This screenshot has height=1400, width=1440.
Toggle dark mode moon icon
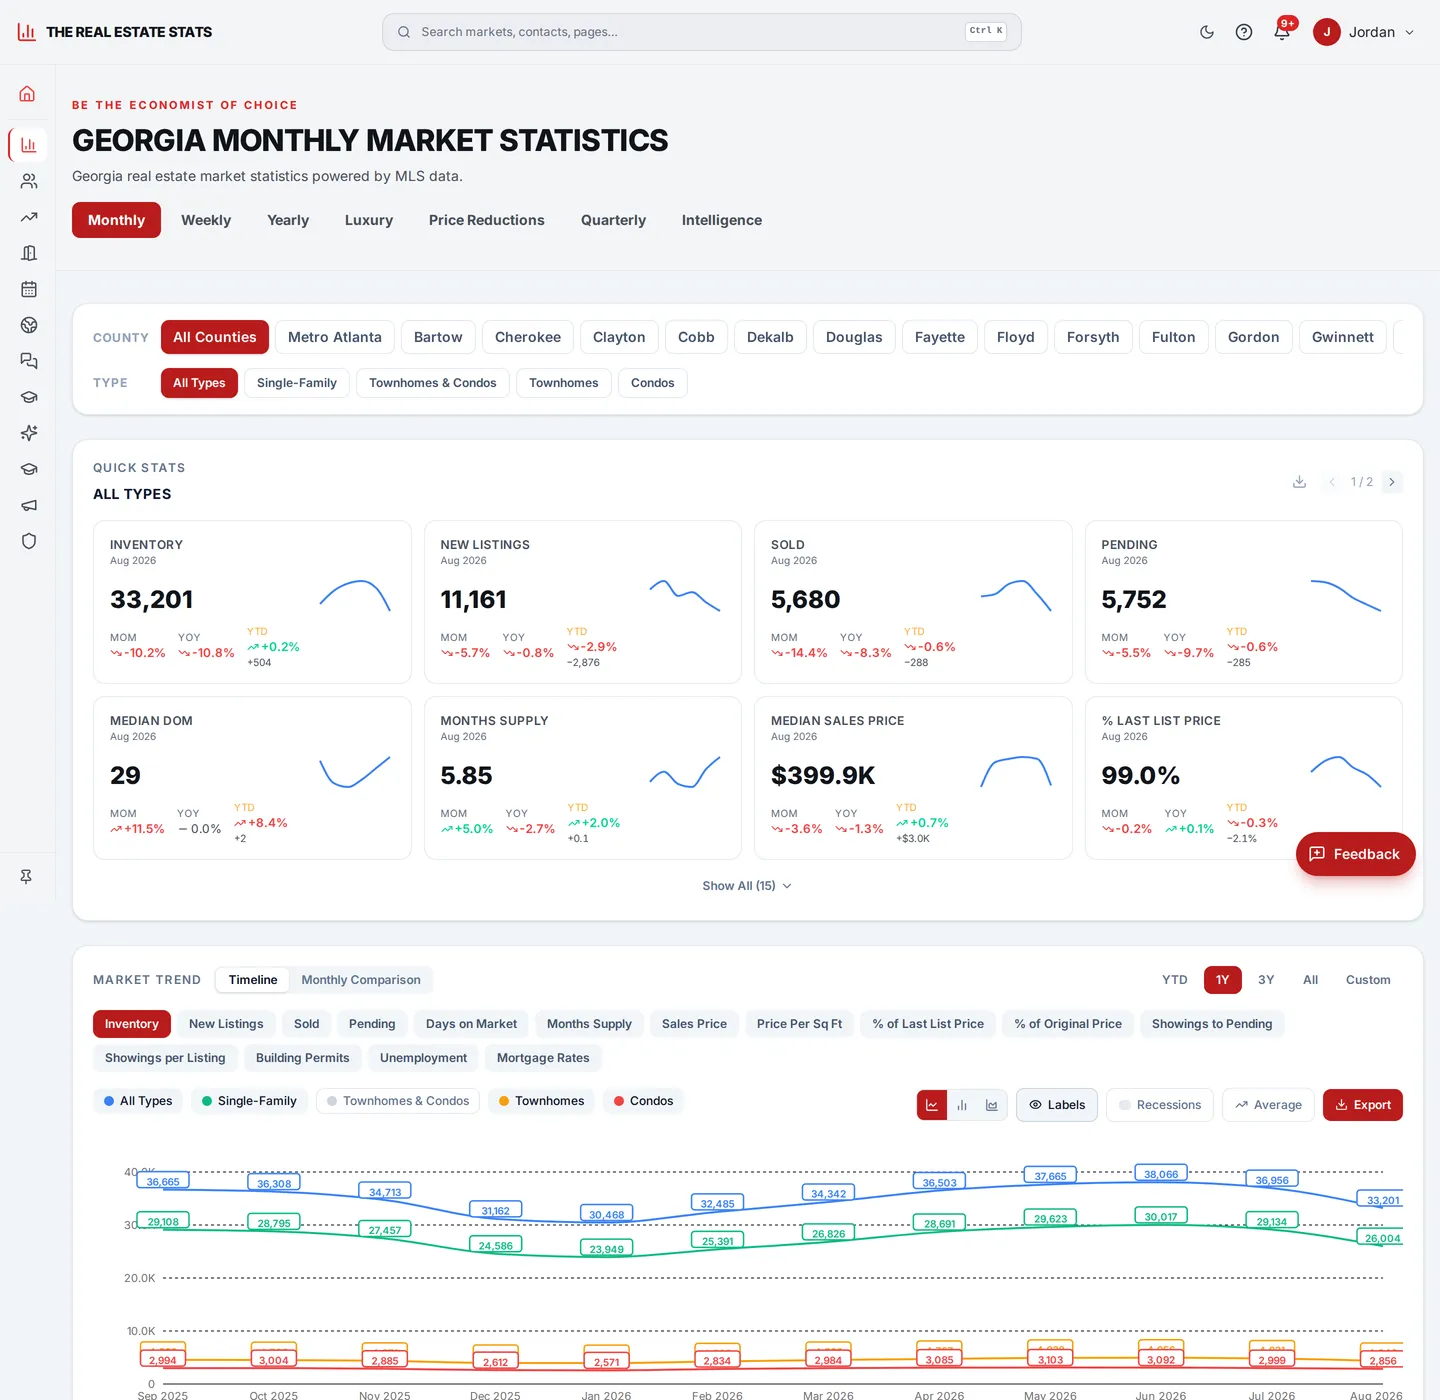tap(1207, 32)
